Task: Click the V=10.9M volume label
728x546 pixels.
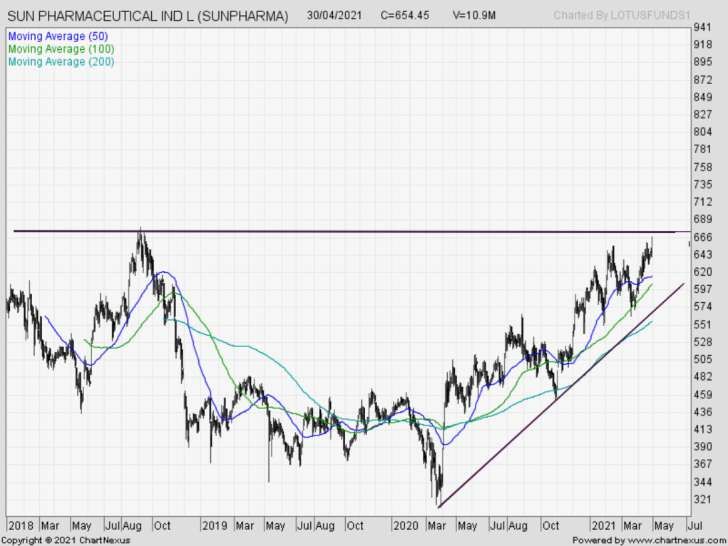Action: click(476, 17)
